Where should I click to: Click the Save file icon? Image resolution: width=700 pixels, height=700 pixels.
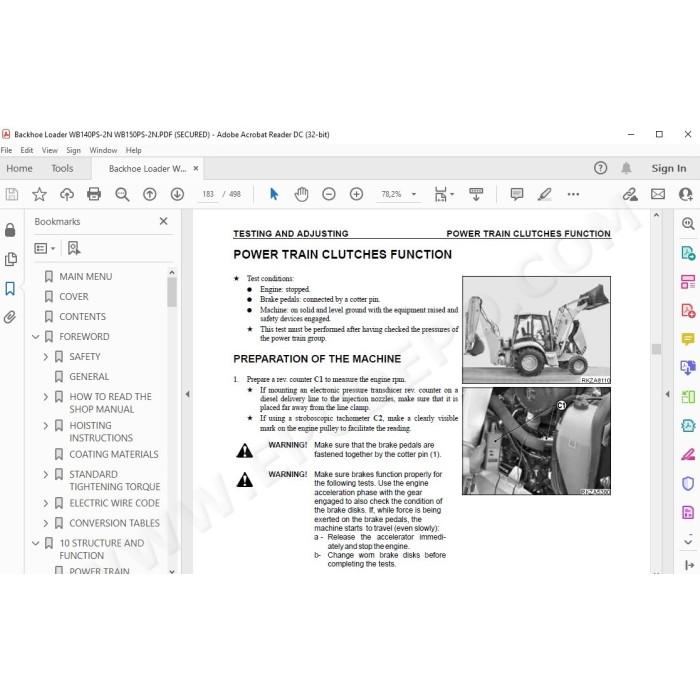coord(12,194)
